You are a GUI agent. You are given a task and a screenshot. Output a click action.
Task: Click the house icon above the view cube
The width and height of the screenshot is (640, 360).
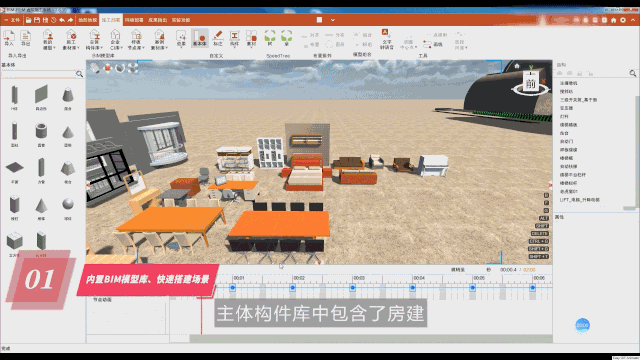pyautogui.click(x=517, y=66)
